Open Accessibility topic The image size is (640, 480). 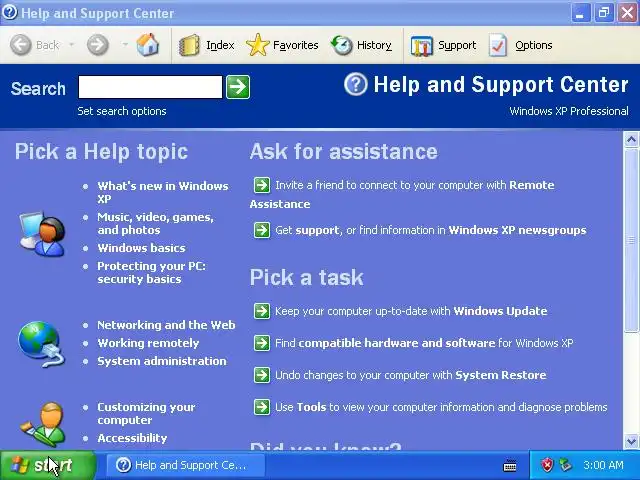coord(132,438)
